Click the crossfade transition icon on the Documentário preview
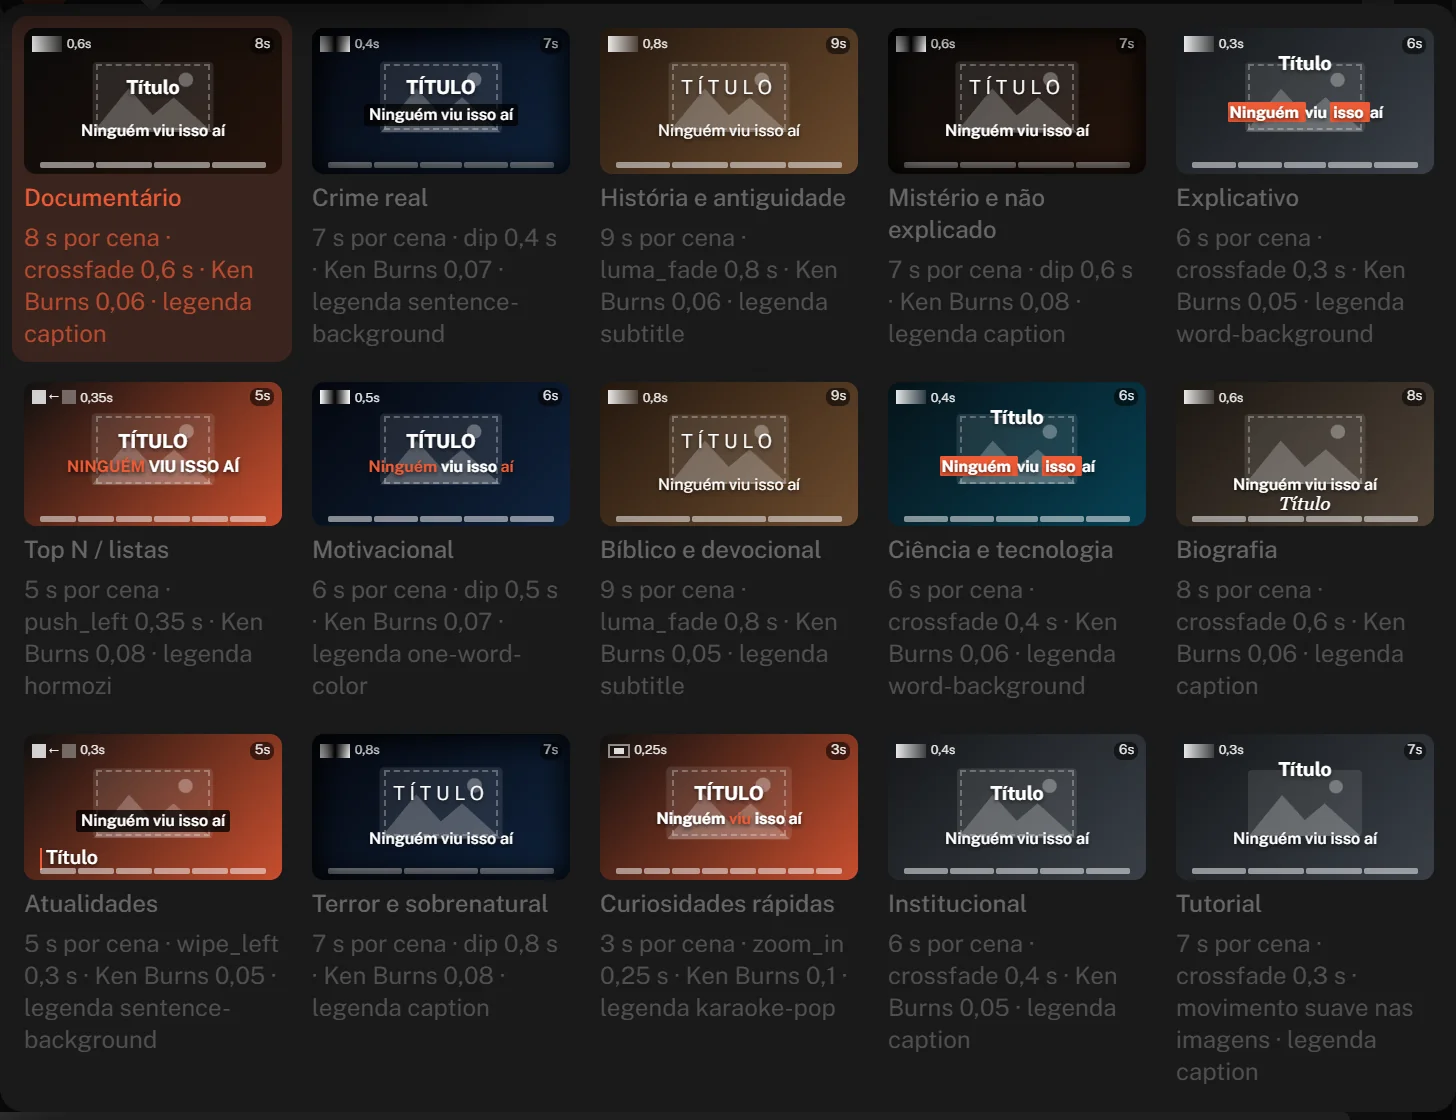The image size is (1456, 1120). pyautogui.click(x=47, y=44)
